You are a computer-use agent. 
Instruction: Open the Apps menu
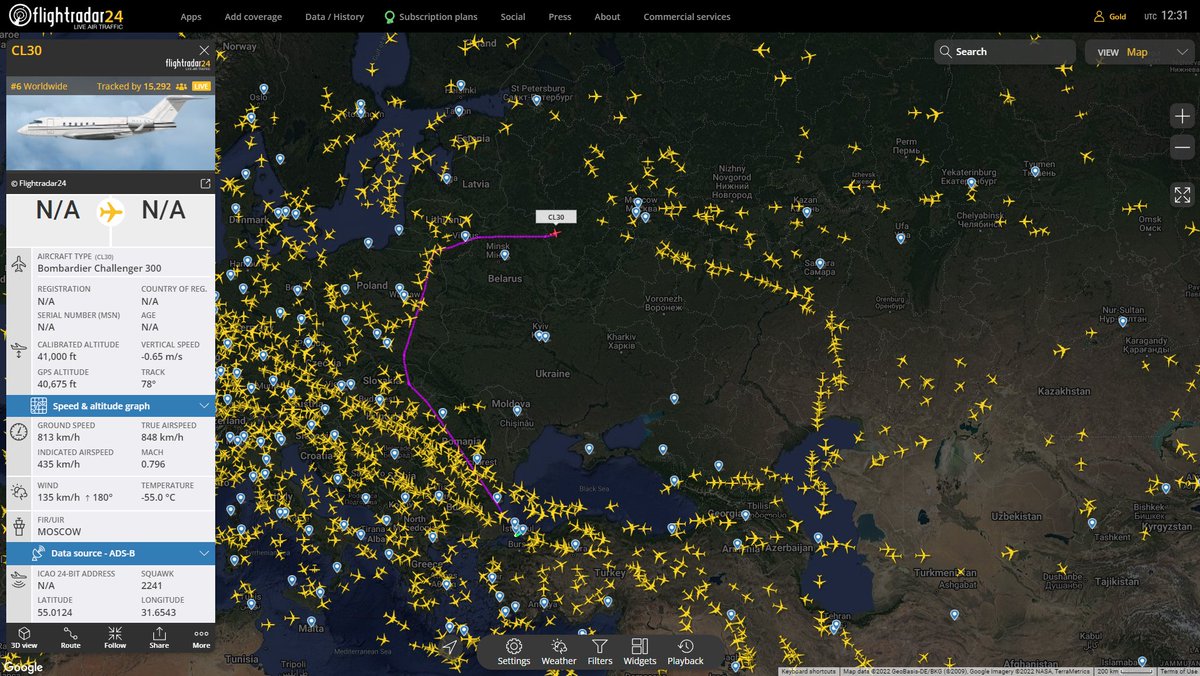[x=191, y=17]
